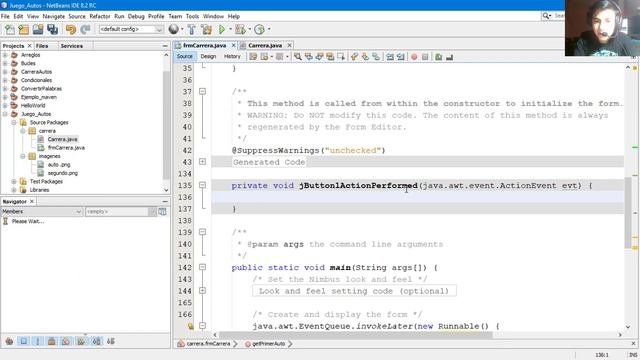Click the search field at top right

pos(558,16)
